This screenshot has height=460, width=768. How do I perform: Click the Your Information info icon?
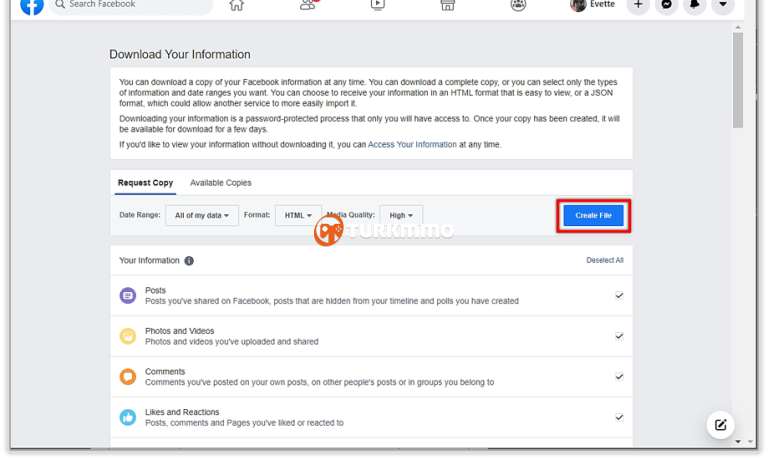click(189, 261)
